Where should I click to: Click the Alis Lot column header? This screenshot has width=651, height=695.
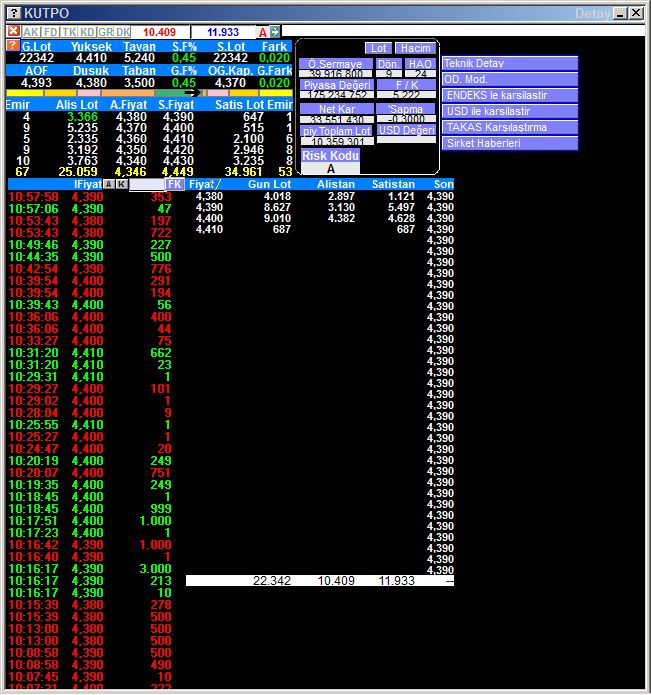(x=77, y=105)
